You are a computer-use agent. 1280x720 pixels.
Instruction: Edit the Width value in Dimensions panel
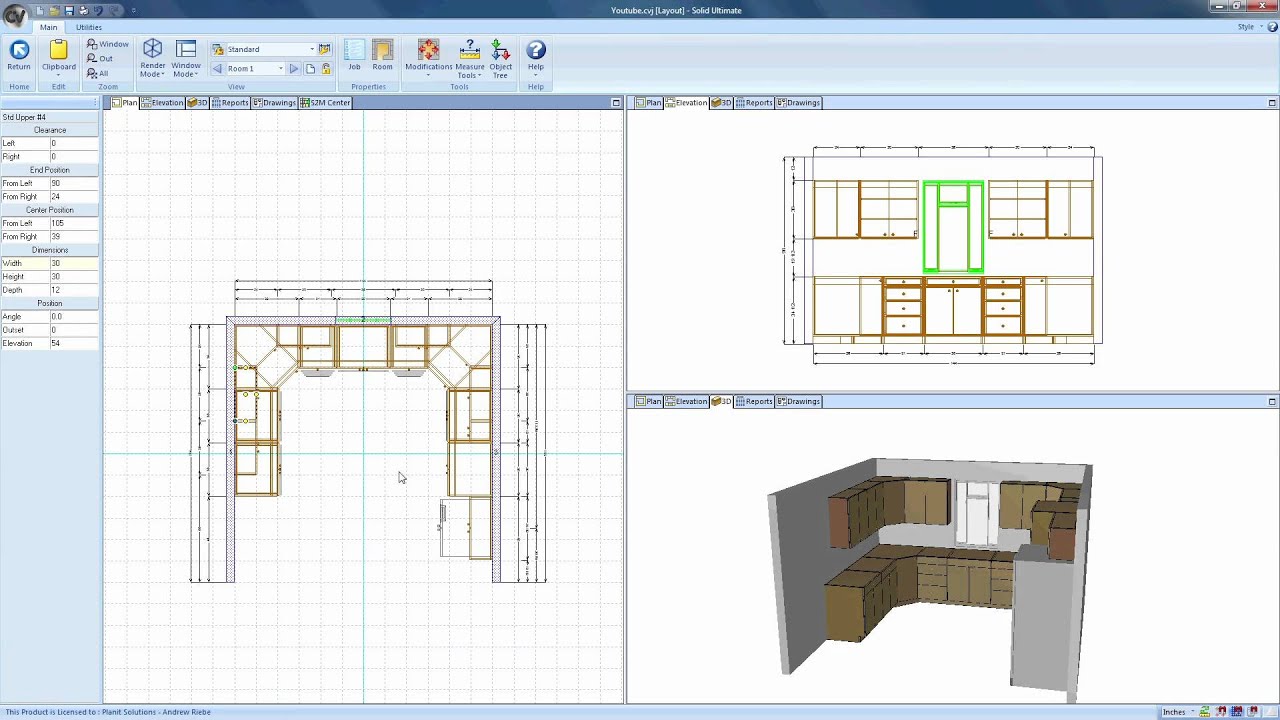click(x=75, y=263)
